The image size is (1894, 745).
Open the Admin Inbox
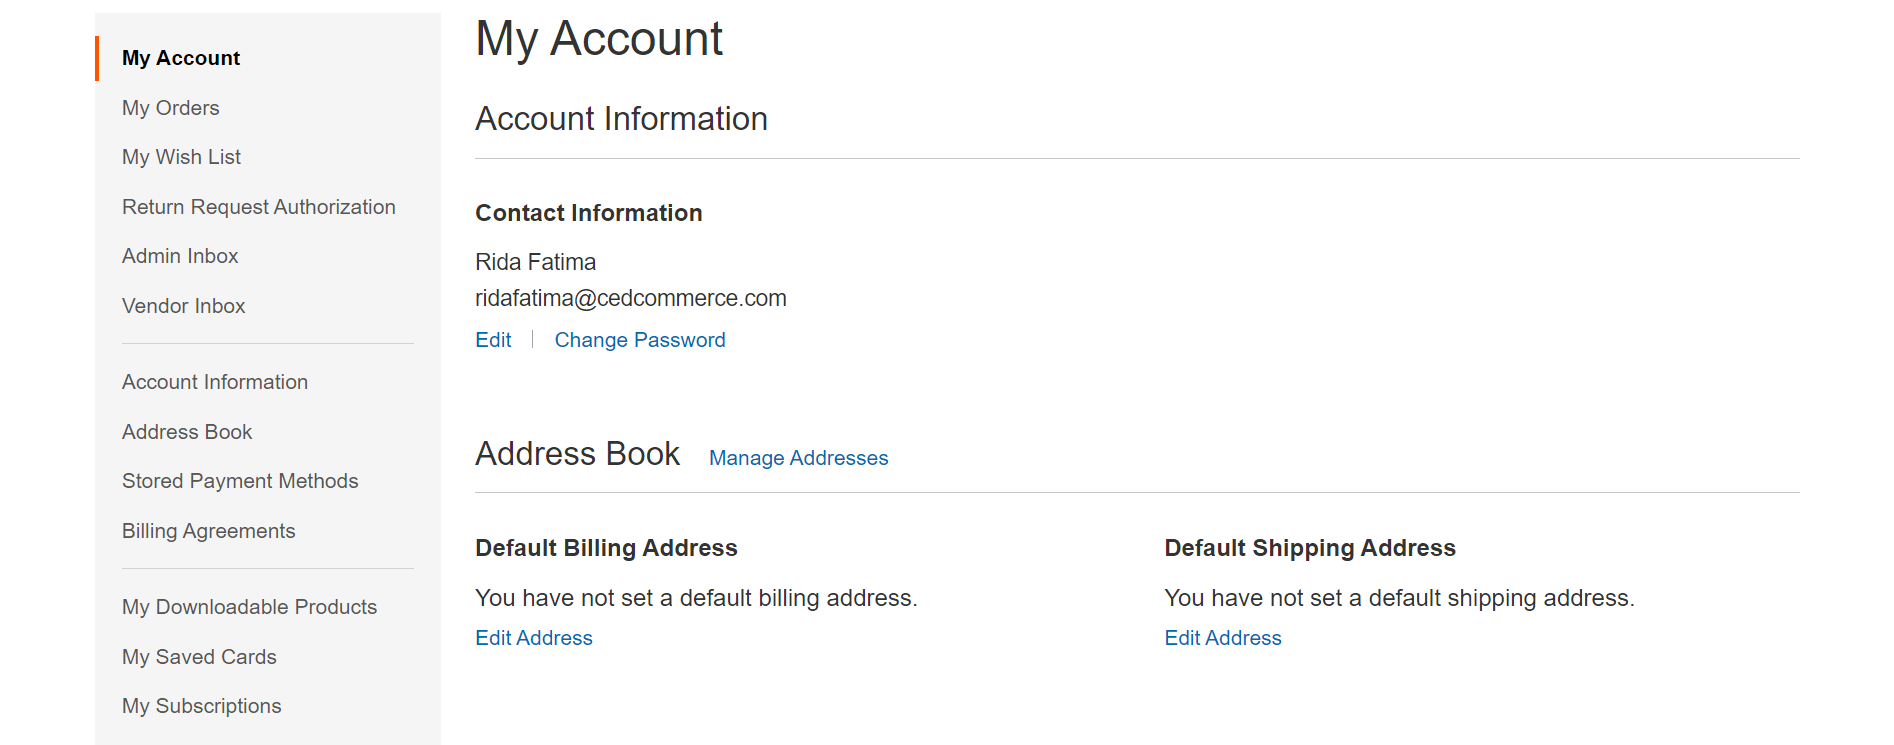(x=180, y=256)
